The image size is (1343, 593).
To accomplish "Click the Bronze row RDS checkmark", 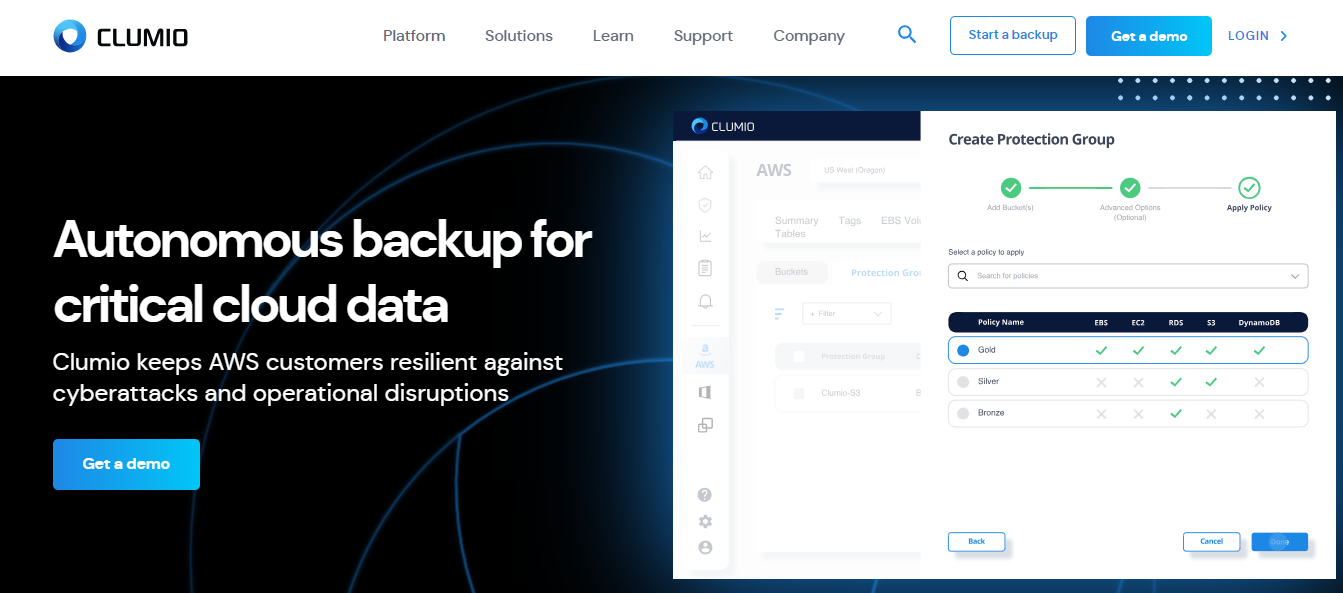I will point(1176,413).
